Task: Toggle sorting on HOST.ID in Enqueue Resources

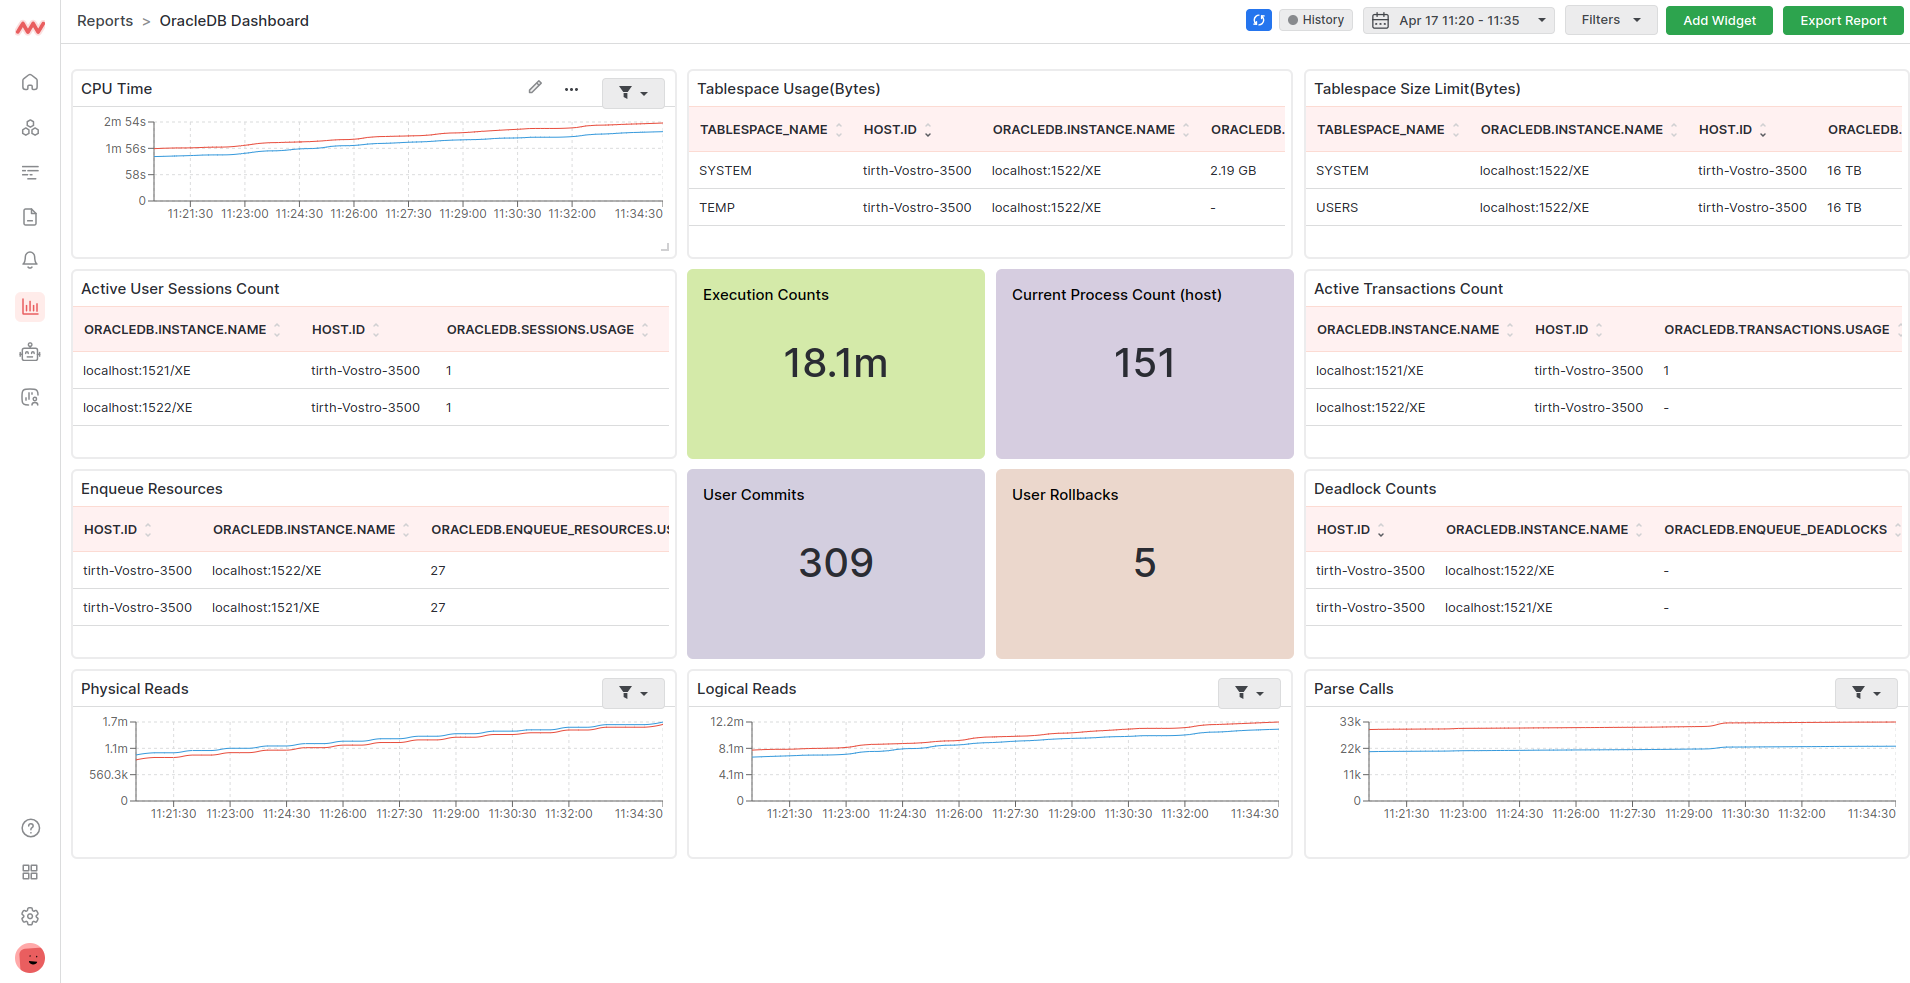Action: [148, 529]
